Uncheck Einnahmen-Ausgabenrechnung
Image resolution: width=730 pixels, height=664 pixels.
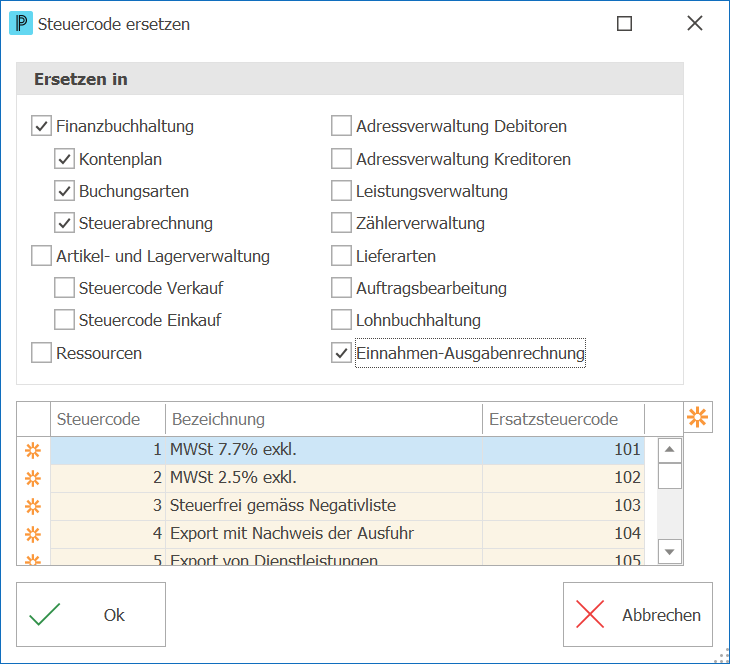[x=341, y=353]
